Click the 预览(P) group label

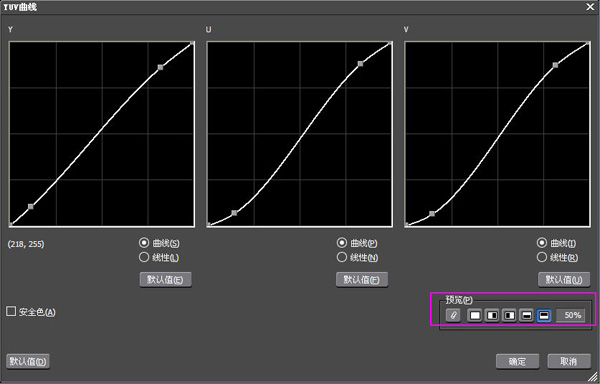(x=459, y=299)
